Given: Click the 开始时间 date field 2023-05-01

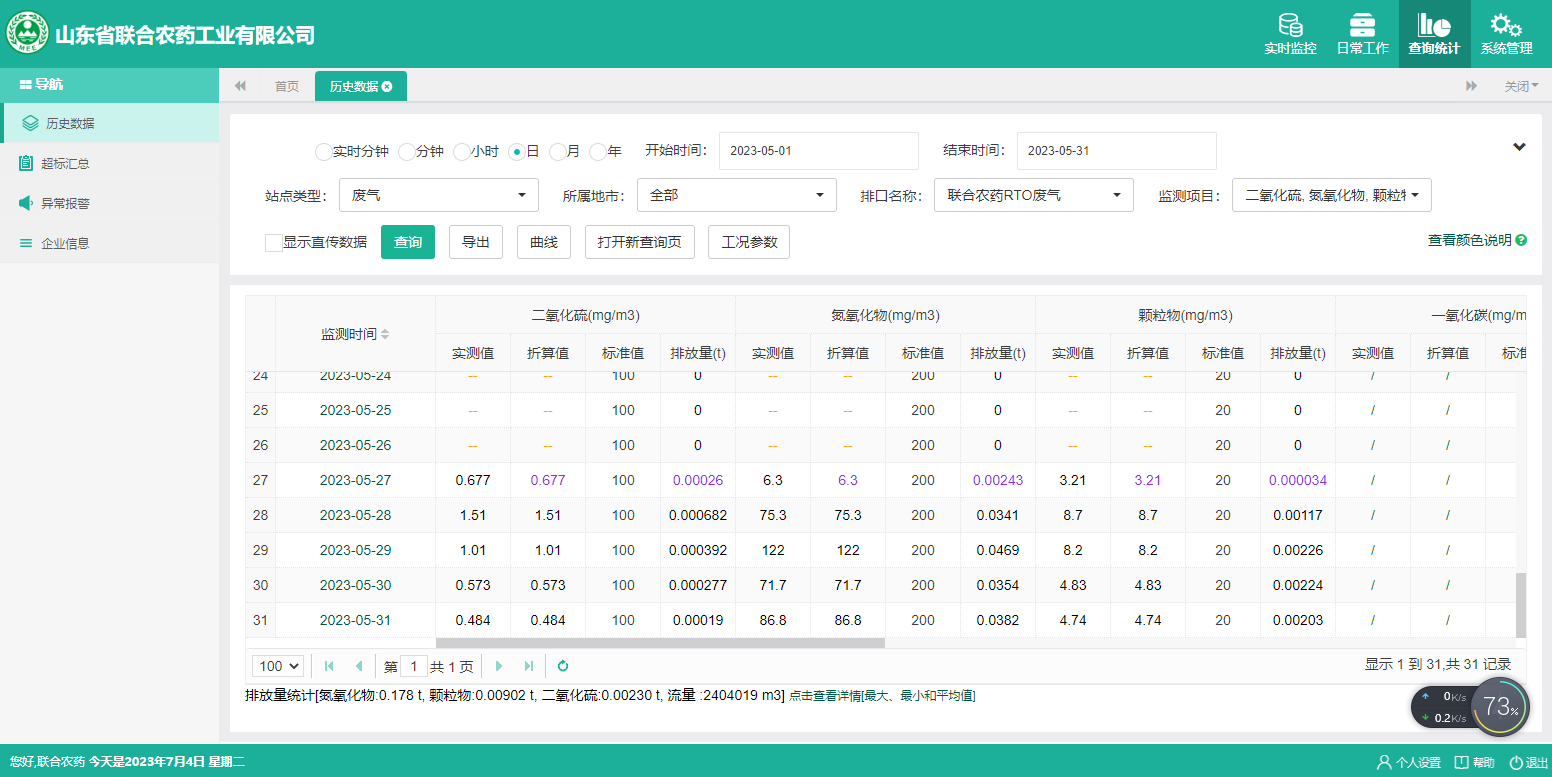Looking at the screenshot, I should click(819, 151).
